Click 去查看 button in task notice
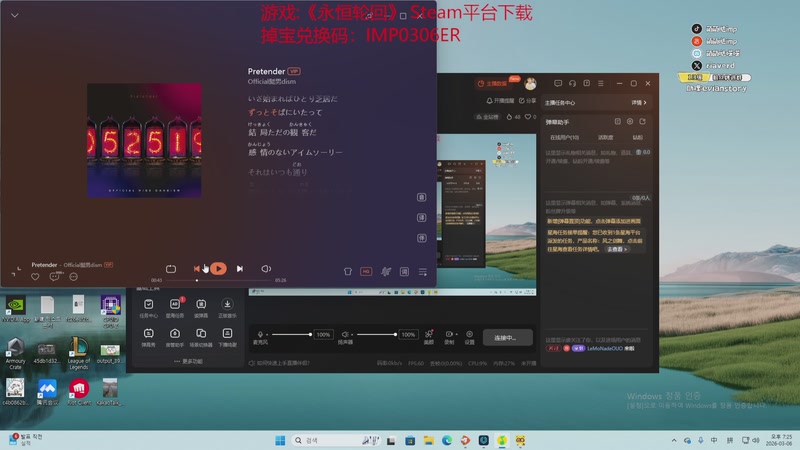The image size is (800, 450). (x=617, y=249)
